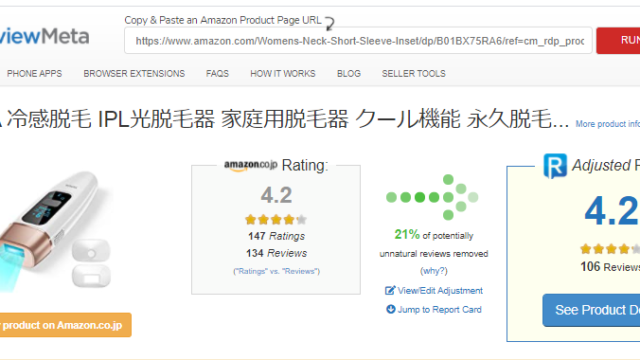This screenshot has height=360, width=640.
Task: Click the green dotted arrow graphic
Action: point(432,197)
